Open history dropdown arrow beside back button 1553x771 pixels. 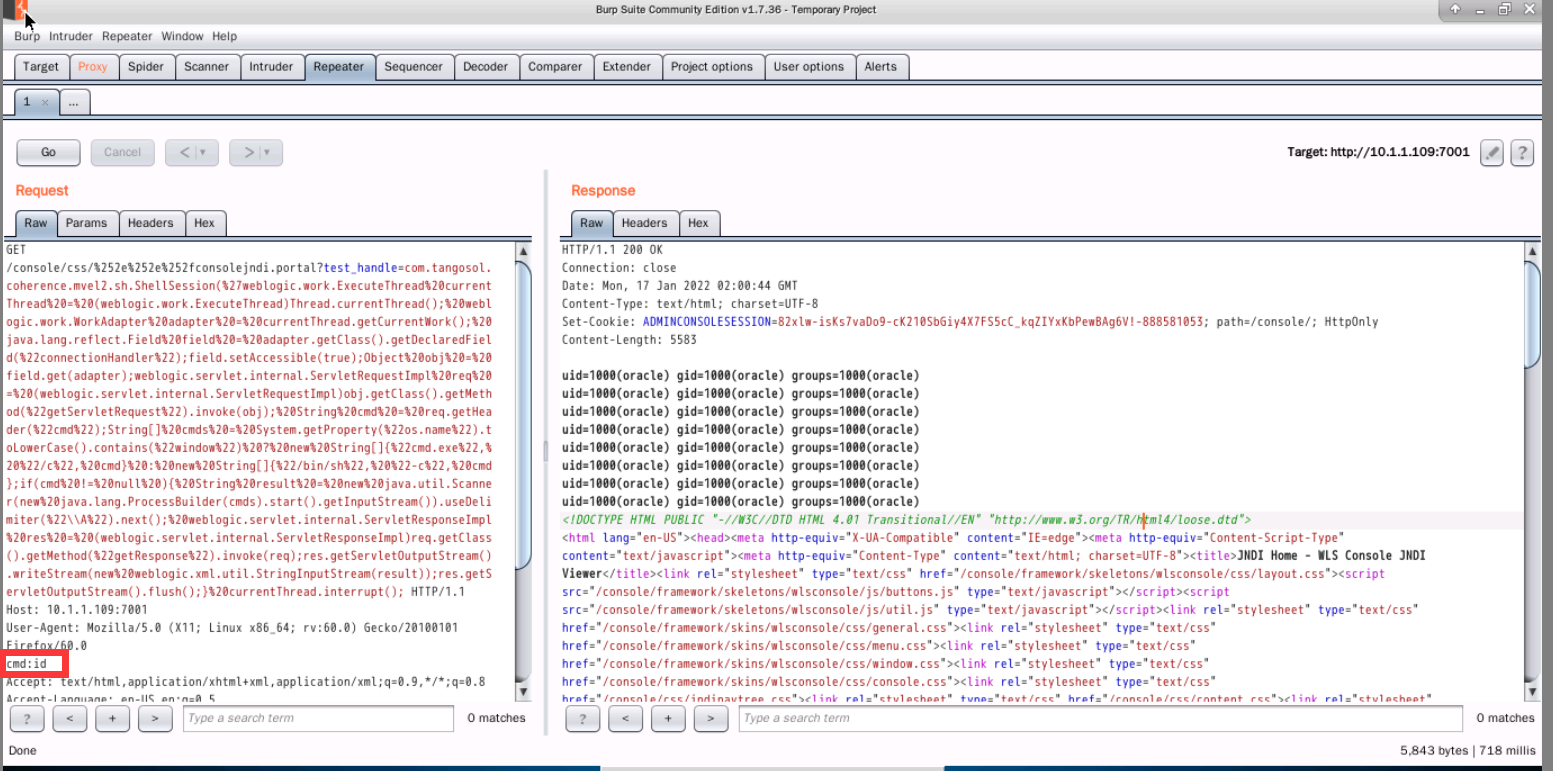pyautogui.click(x=204, y=152)
